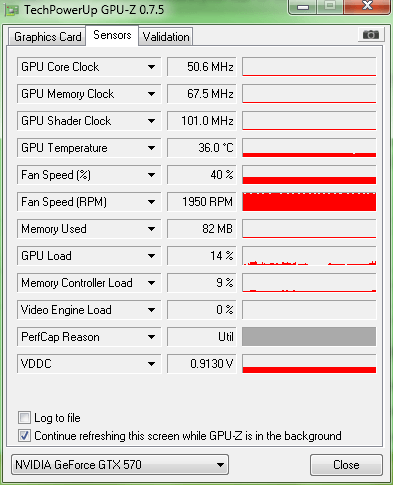This screenshot has width=393, height=485.
Task: Click the GPU-Z app icon in the title bar
Action: coord(11,10)
